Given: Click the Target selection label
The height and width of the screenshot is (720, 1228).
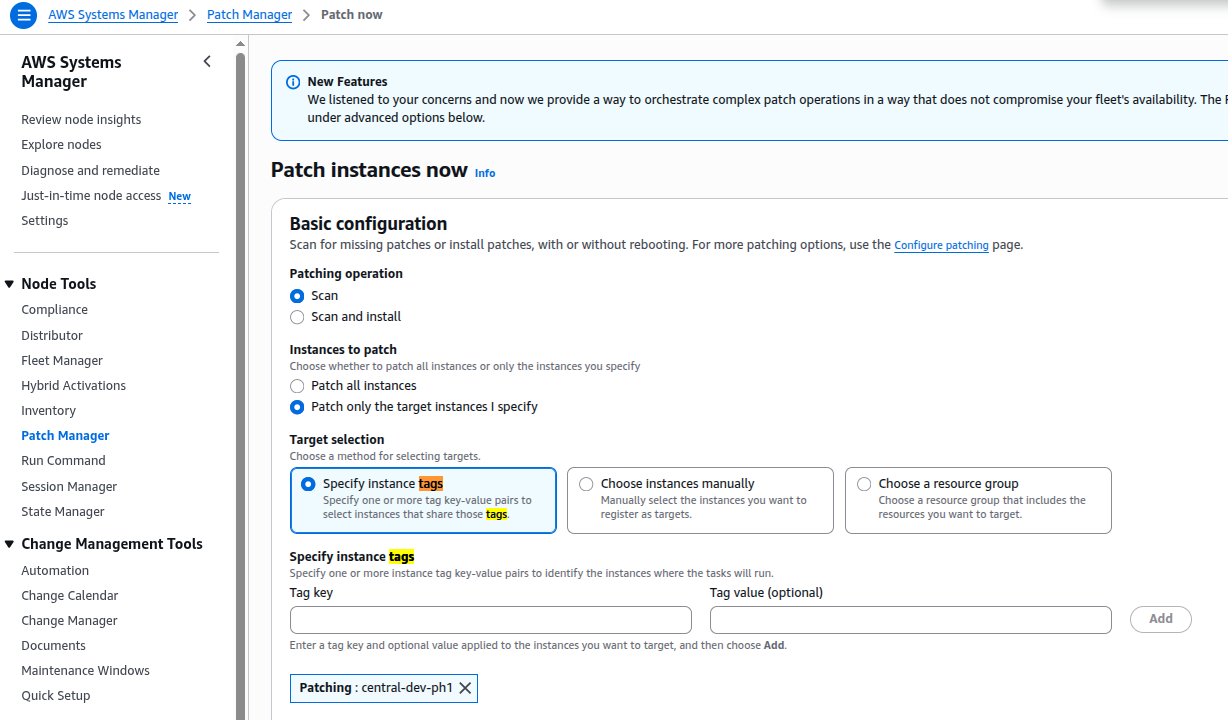Looking at the screenshot, I should (x=337, y=440).
